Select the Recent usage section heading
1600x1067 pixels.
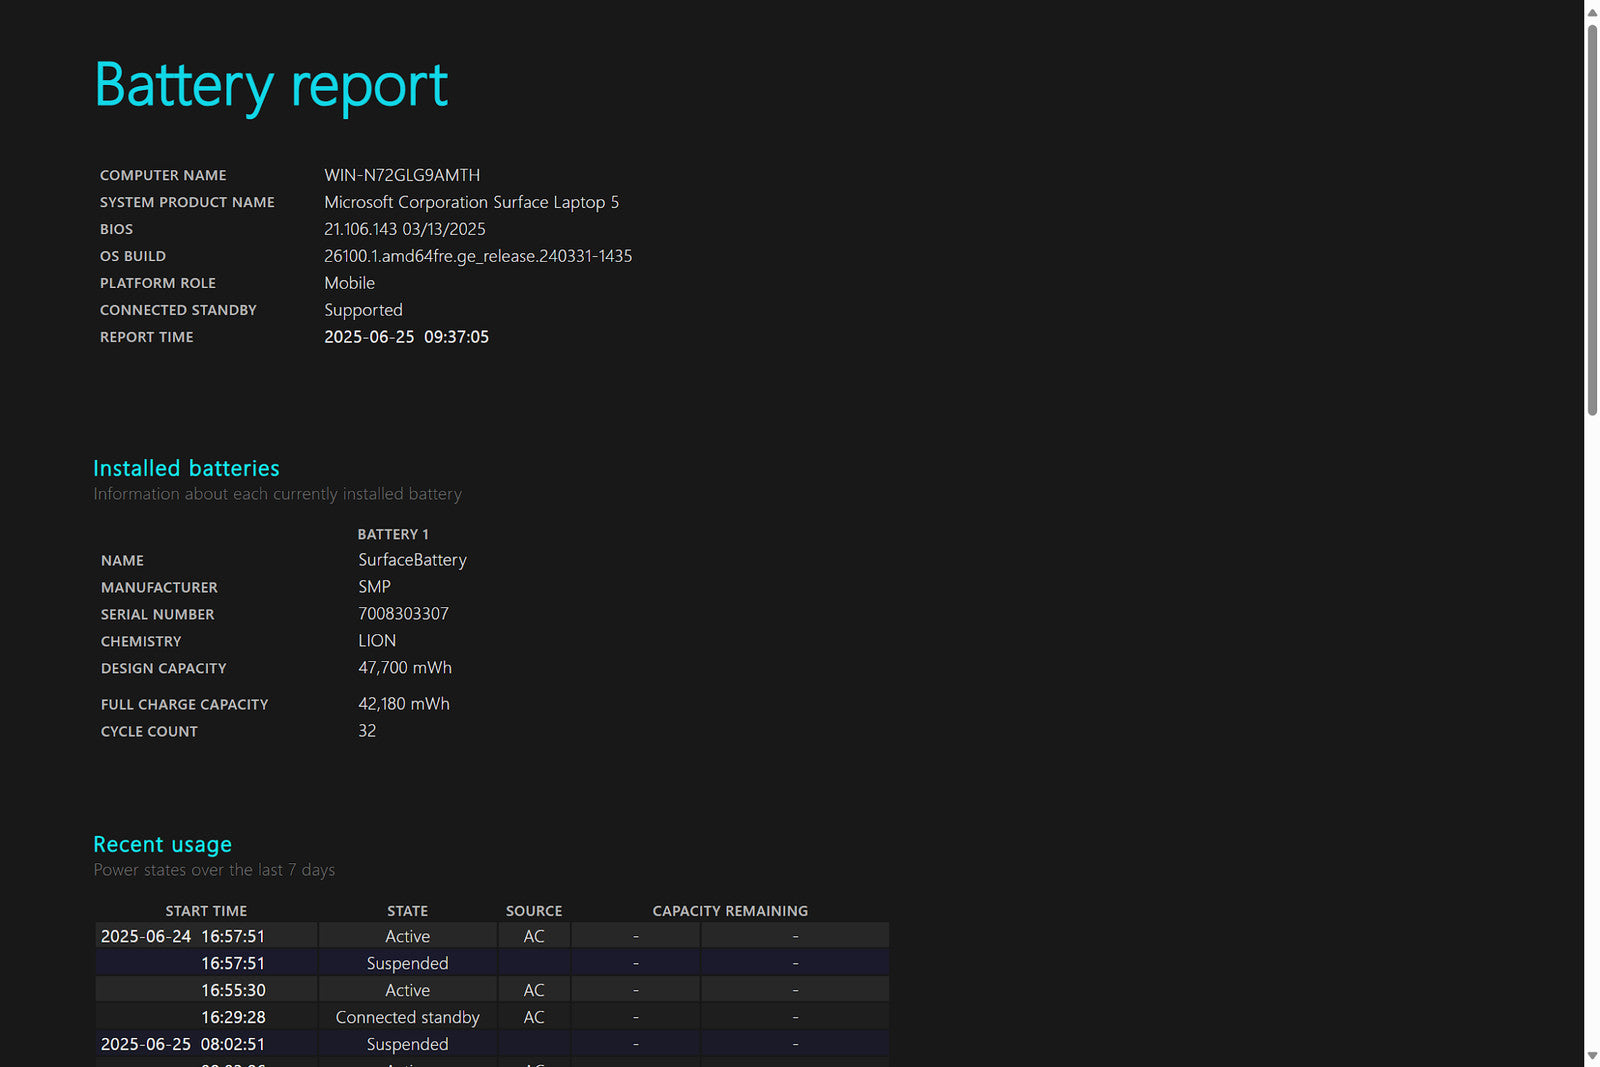pos(162,844)
